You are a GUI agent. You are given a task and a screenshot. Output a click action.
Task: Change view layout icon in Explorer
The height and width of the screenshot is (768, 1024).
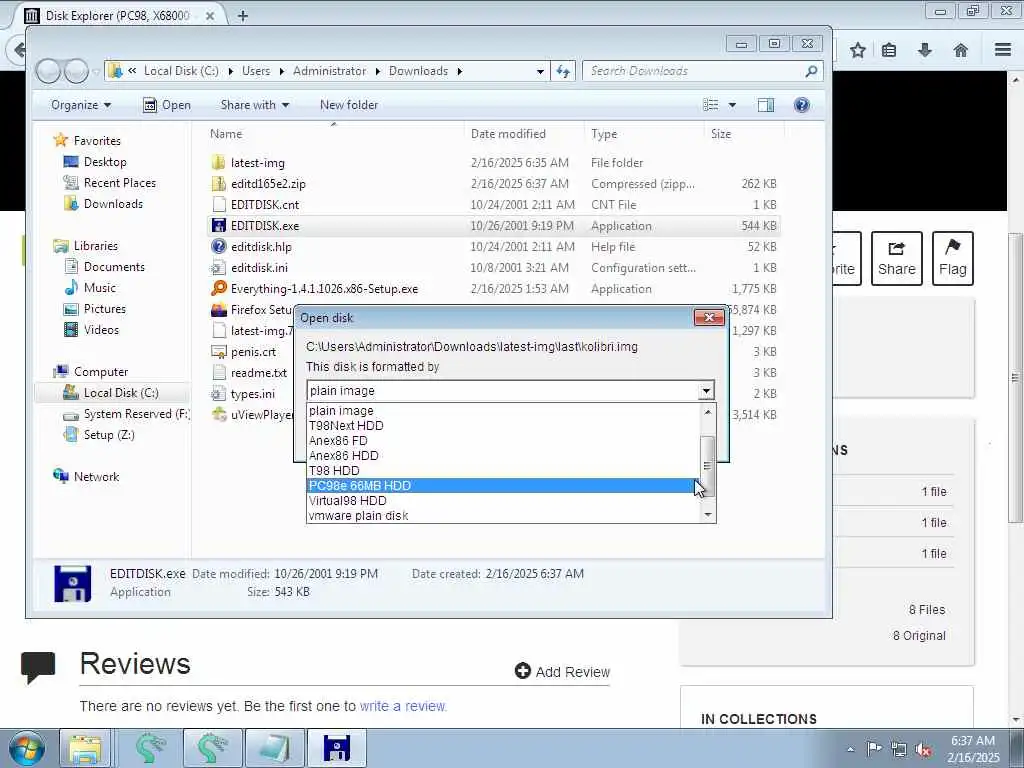tap(711, 105)
